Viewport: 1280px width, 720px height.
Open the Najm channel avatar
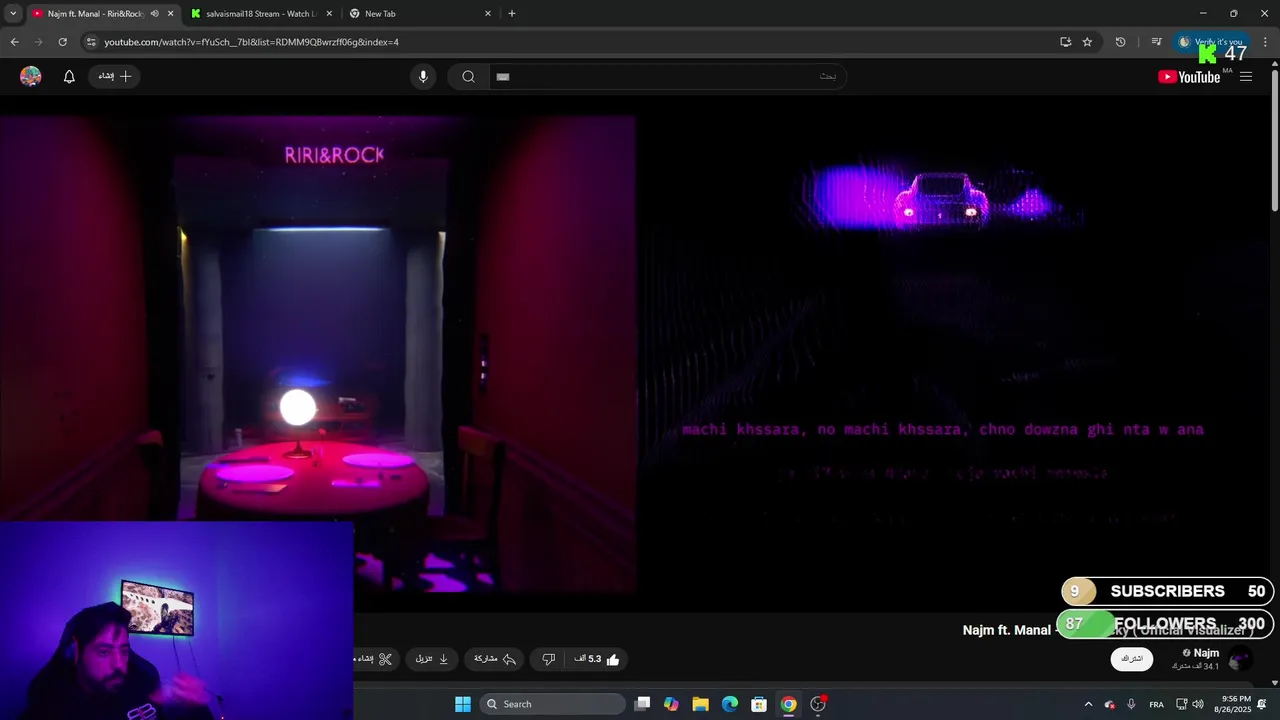[x=1239, y=659]
